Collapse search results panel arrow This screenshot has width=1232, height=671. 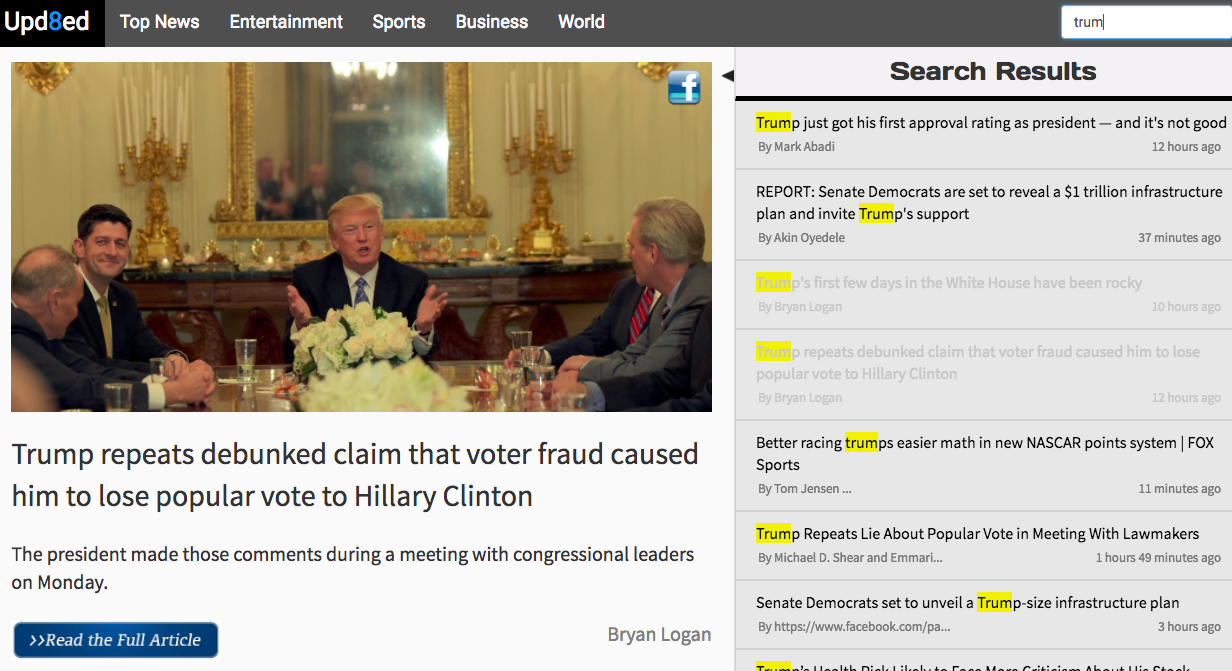727,75
